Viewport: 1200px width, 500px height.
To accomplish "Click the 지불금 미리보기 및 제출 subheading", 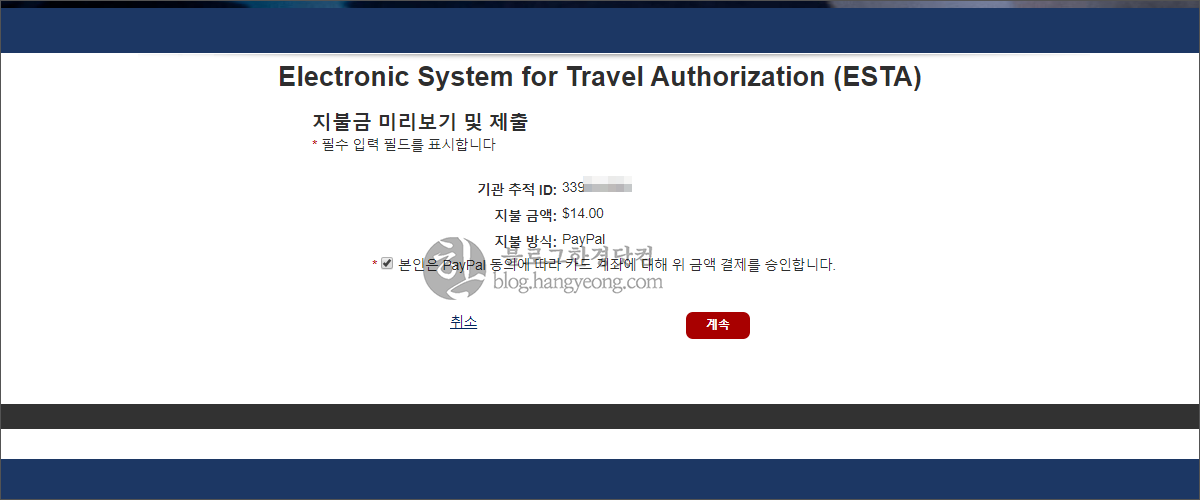I will 420,123.
